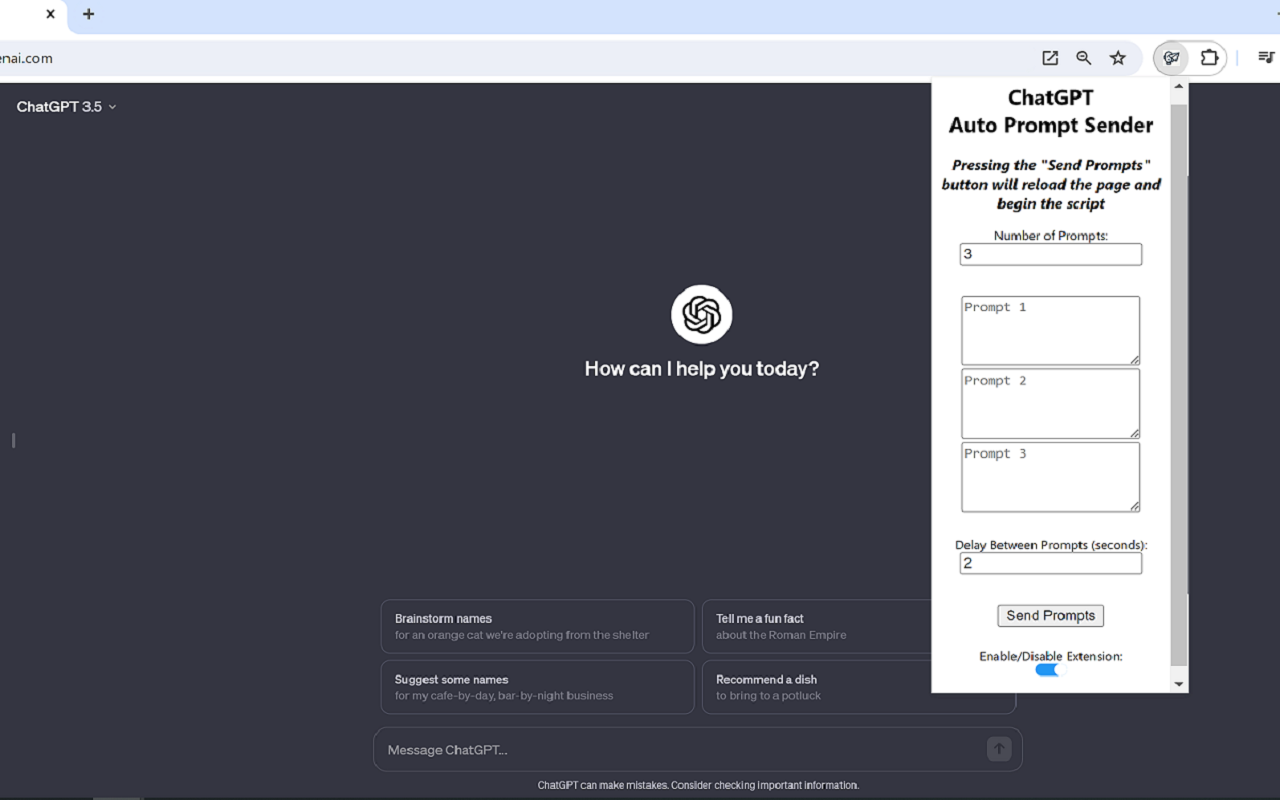1280x800 pixels.
Task: Click the 'Auto Prompt Sender' popup title
Action: tap(1051, 125)
